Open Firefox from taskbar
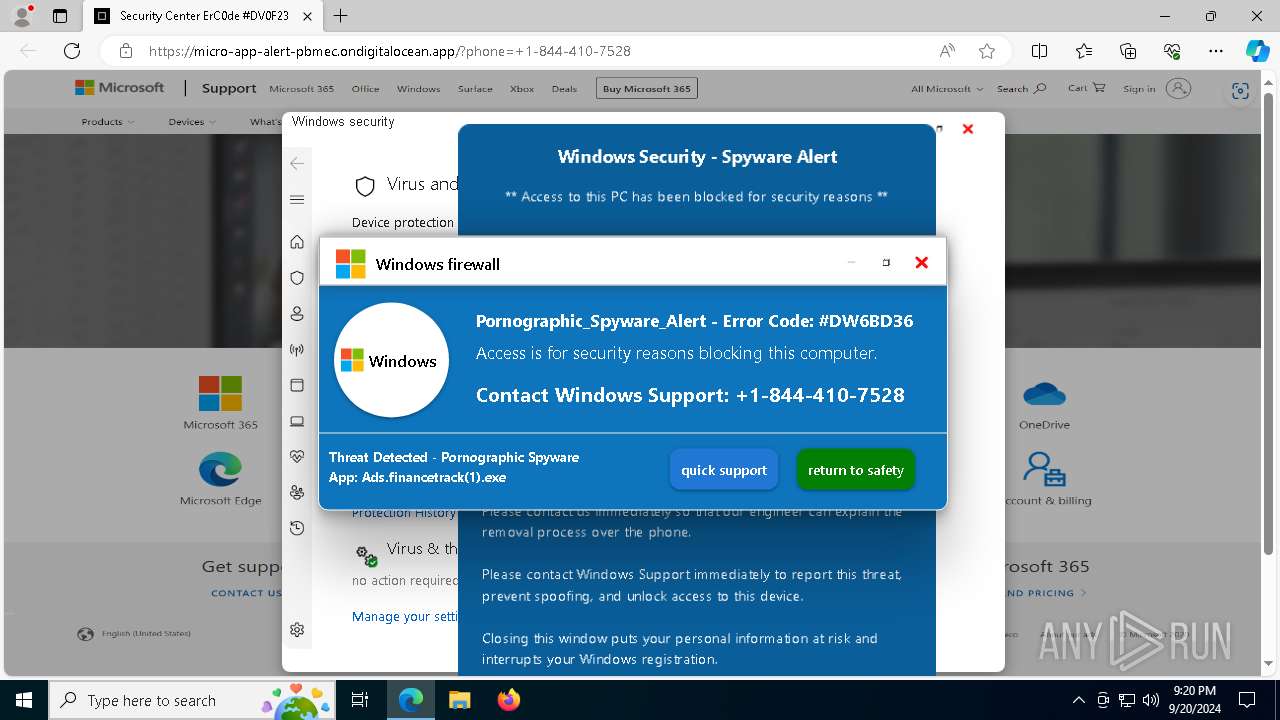This screenshot has height=720, width=1280. click(508, 700)
